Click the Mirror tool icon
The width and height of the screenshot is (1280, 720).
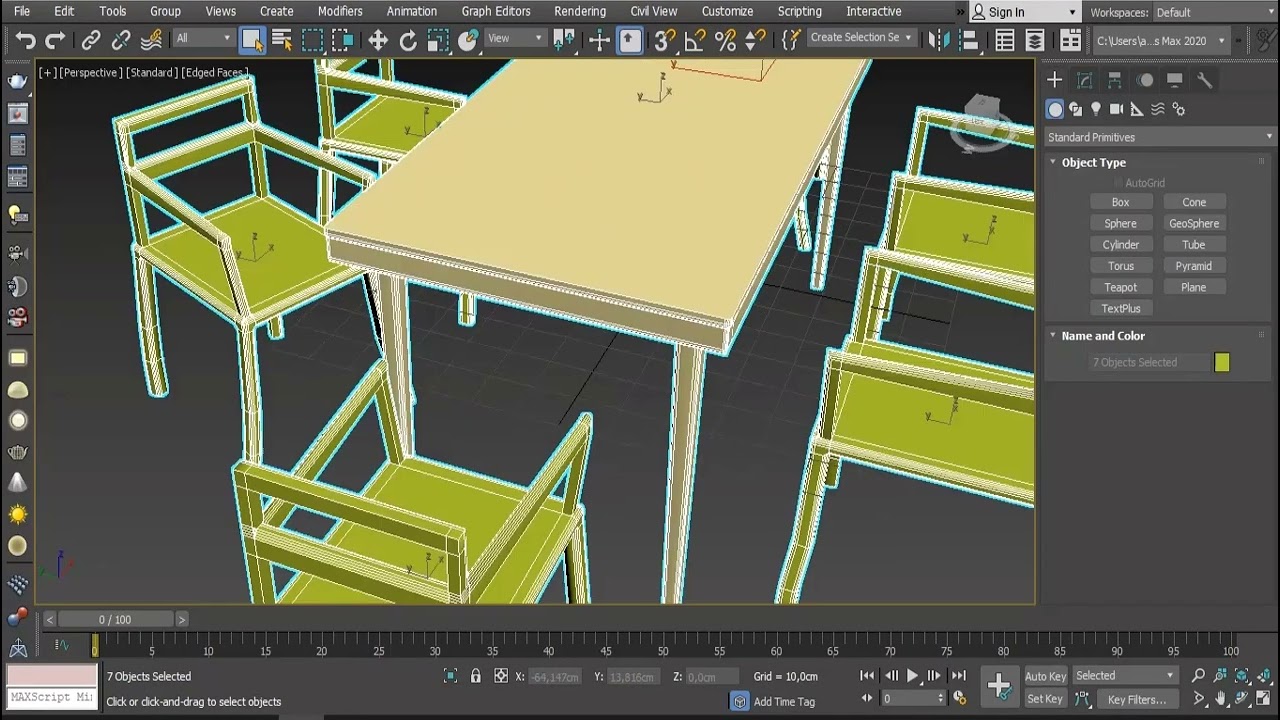[x=938, y=40]
